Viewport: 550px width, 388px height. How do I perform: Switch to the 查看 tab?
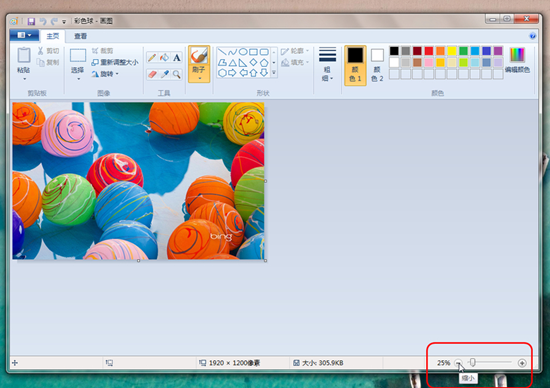[x=80, y=36]
